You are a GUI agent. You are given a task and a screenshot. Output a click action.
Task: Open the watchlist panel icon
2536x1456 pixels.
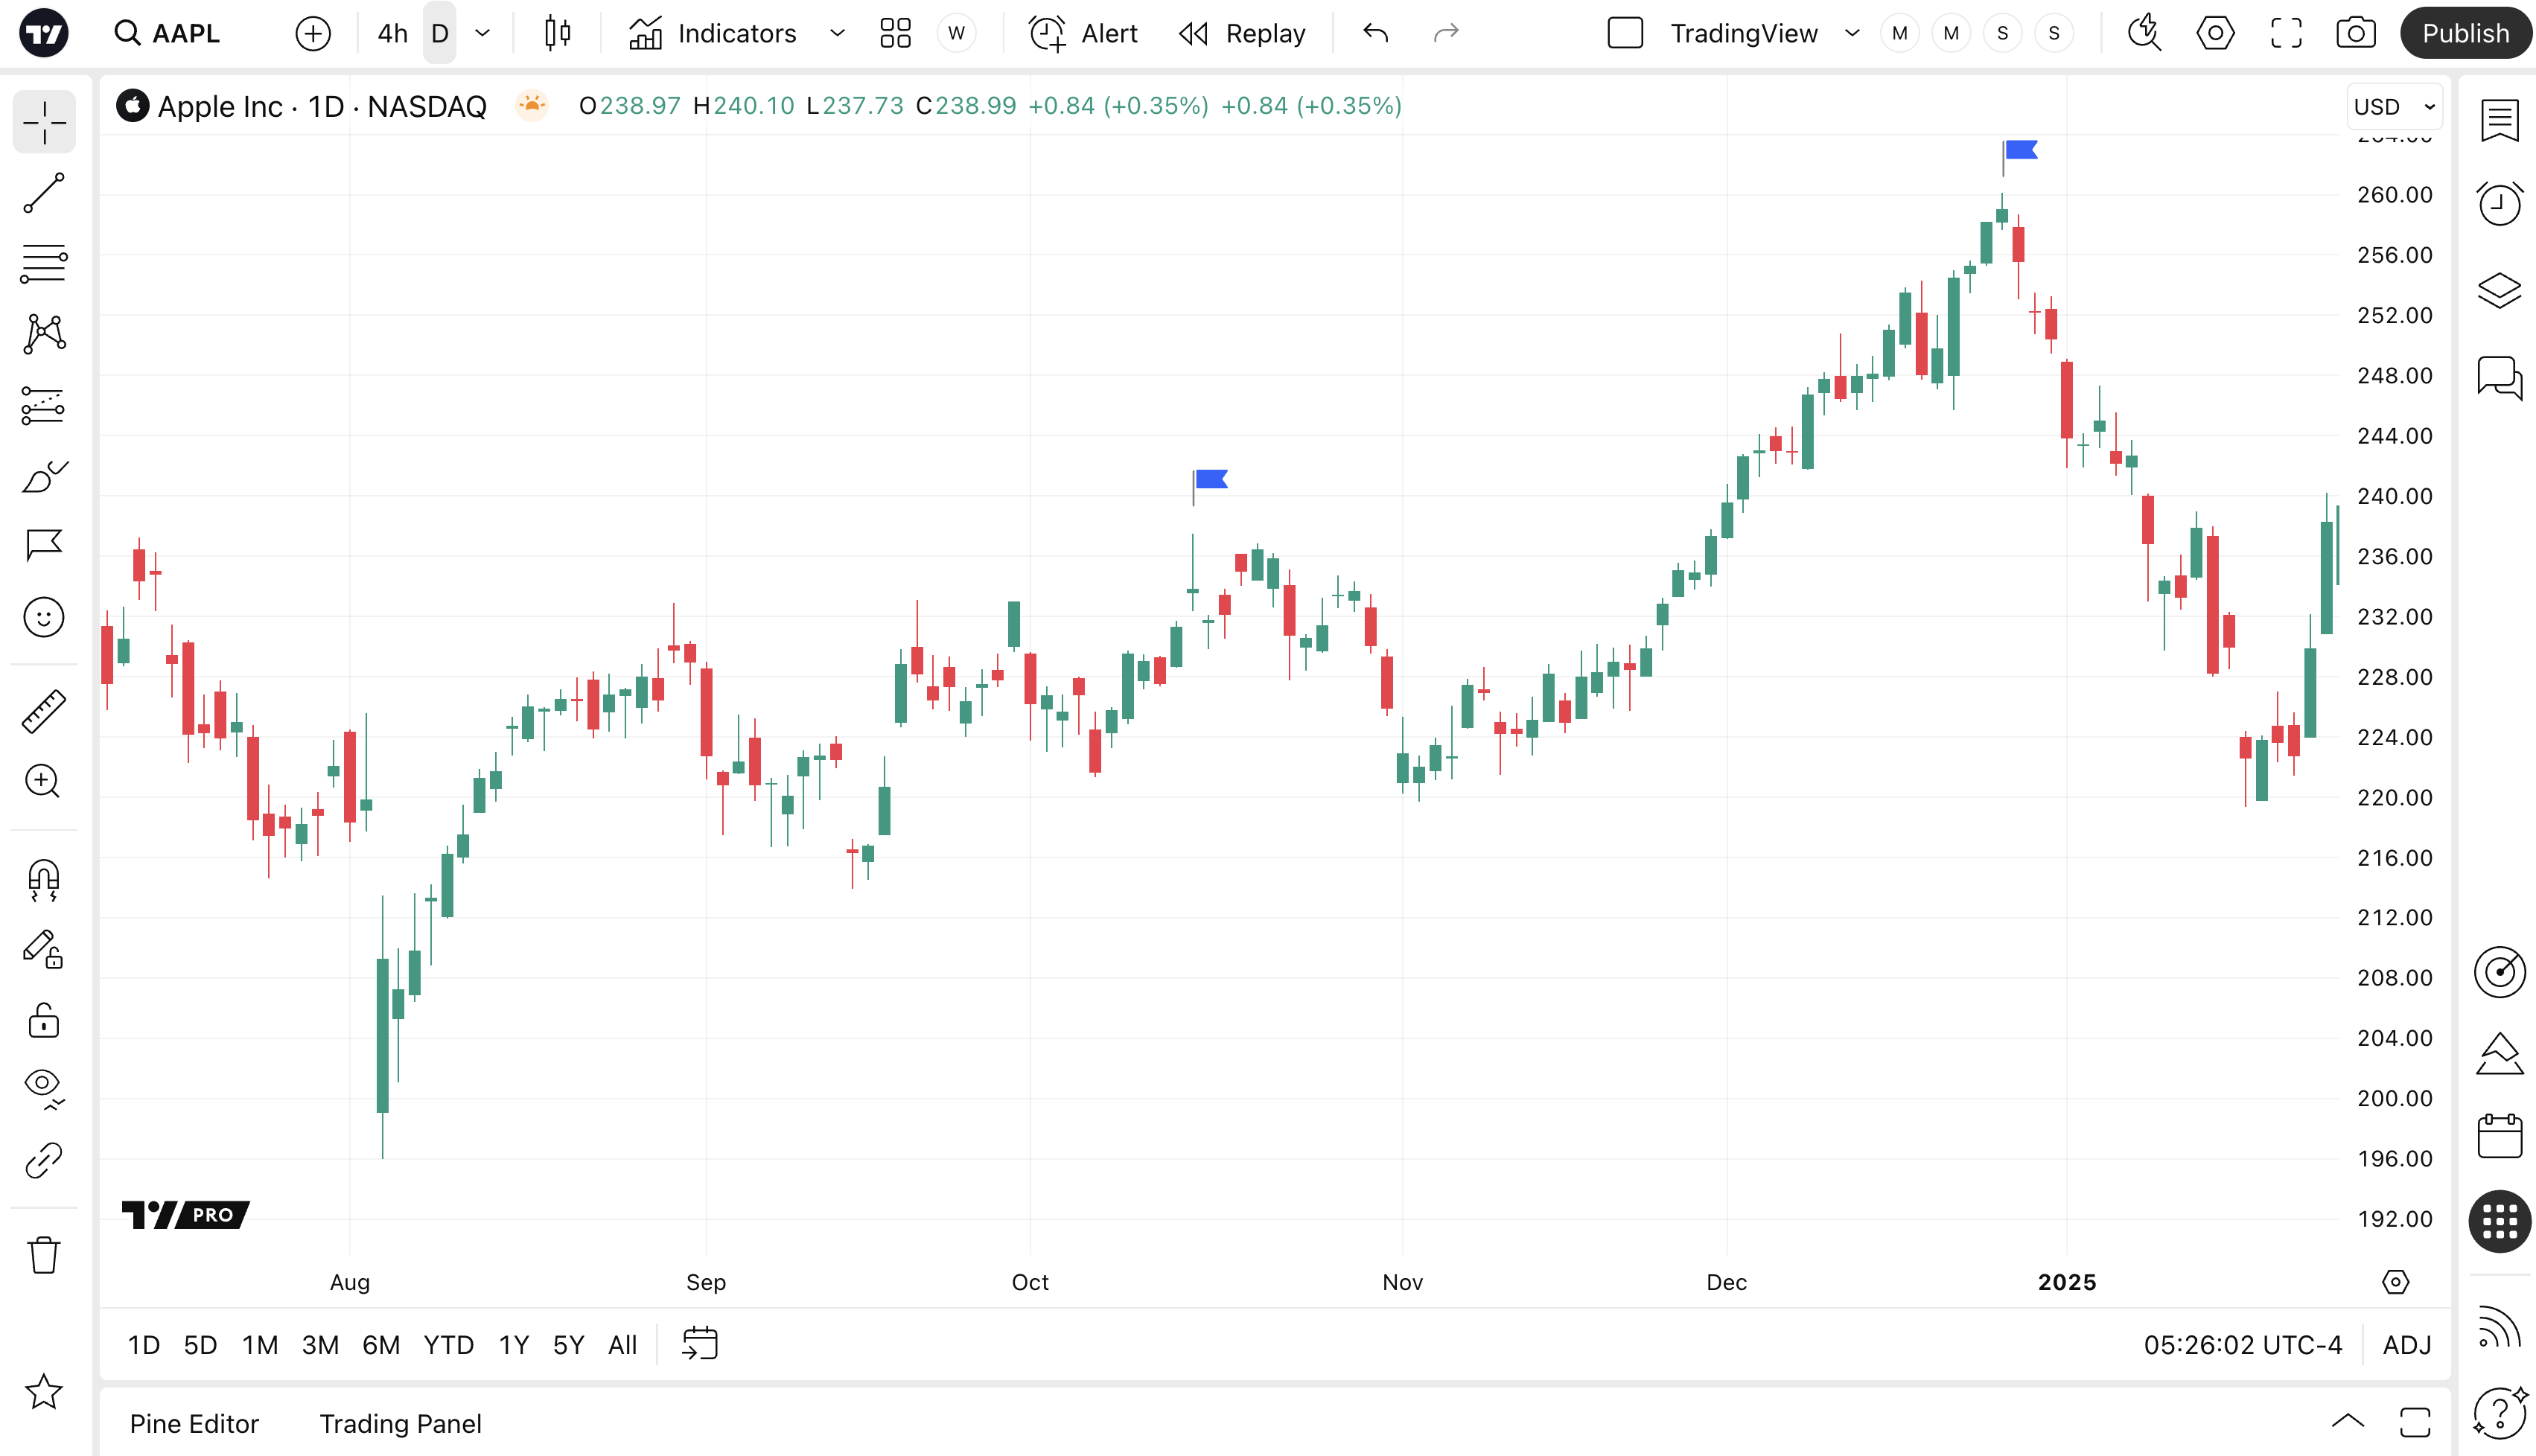(2499, 121)
